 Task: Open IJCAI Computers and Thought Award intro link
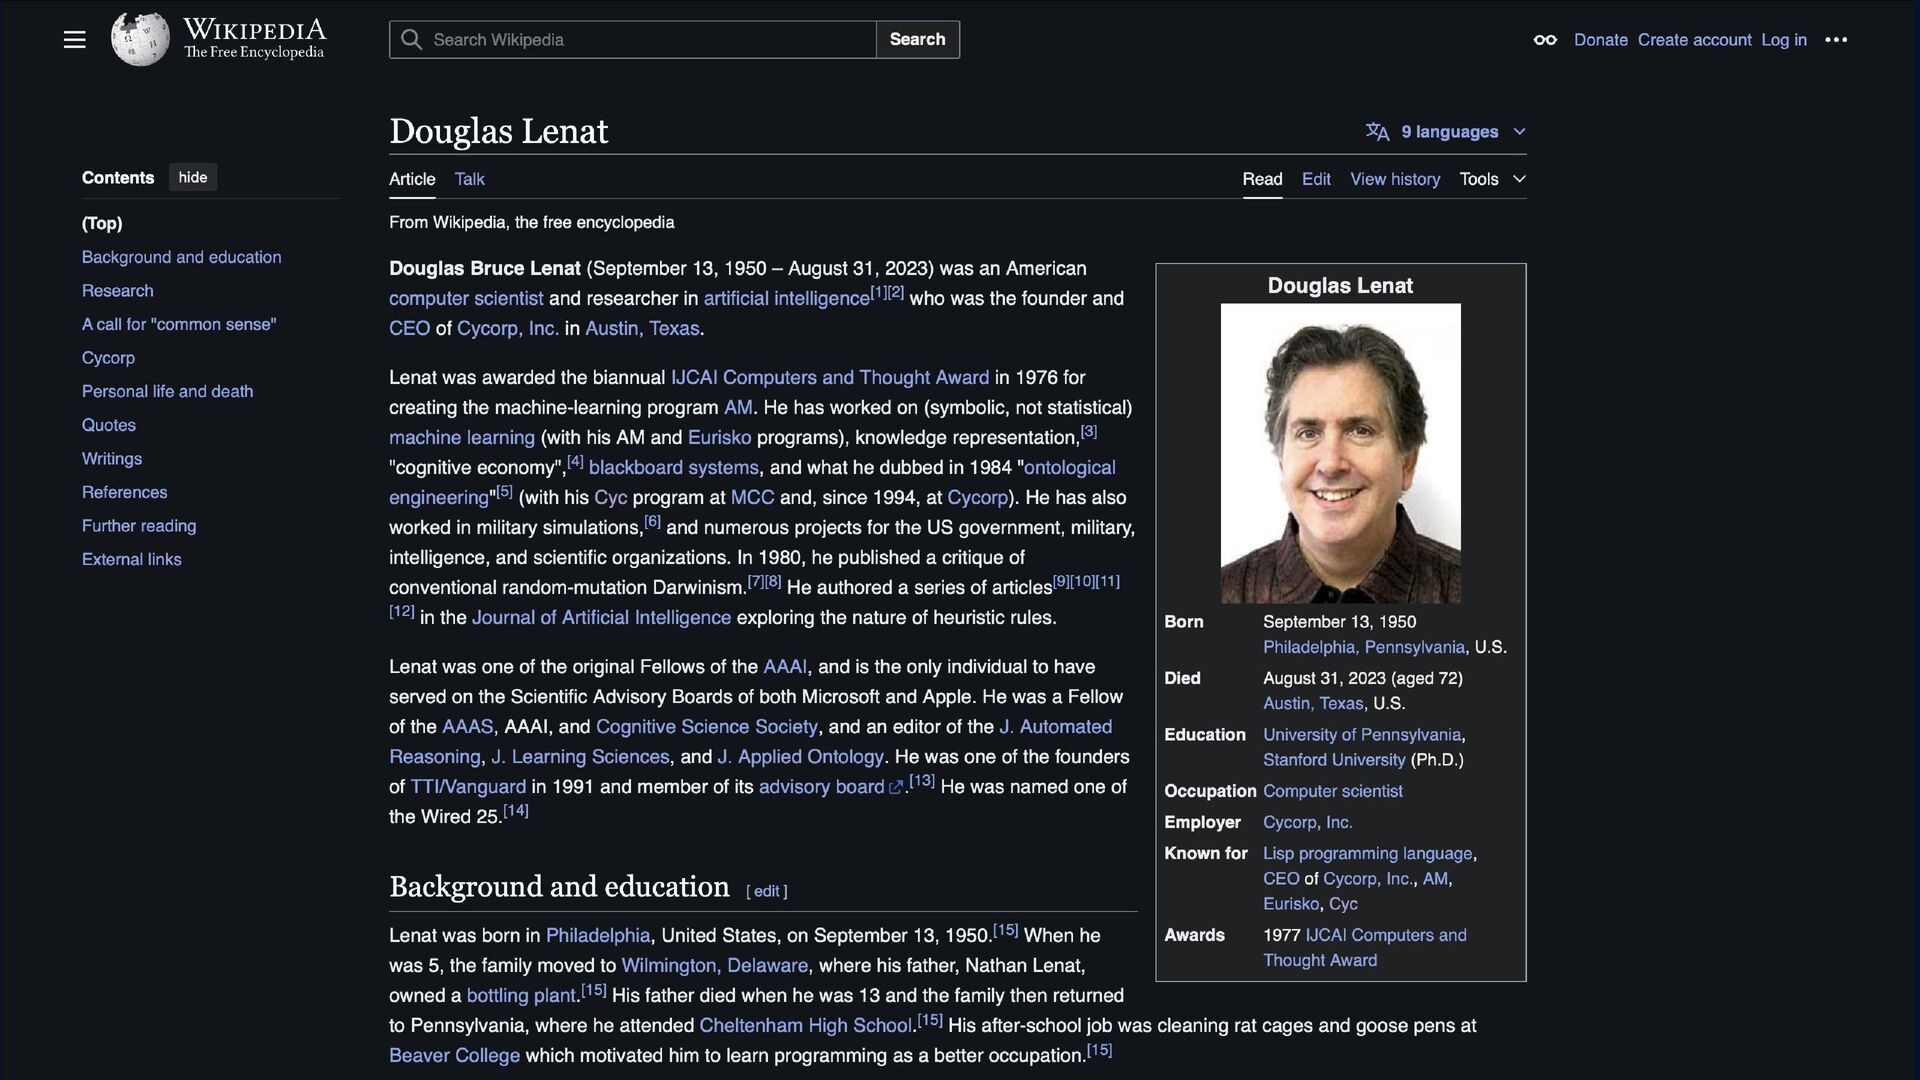coord(829,377)
